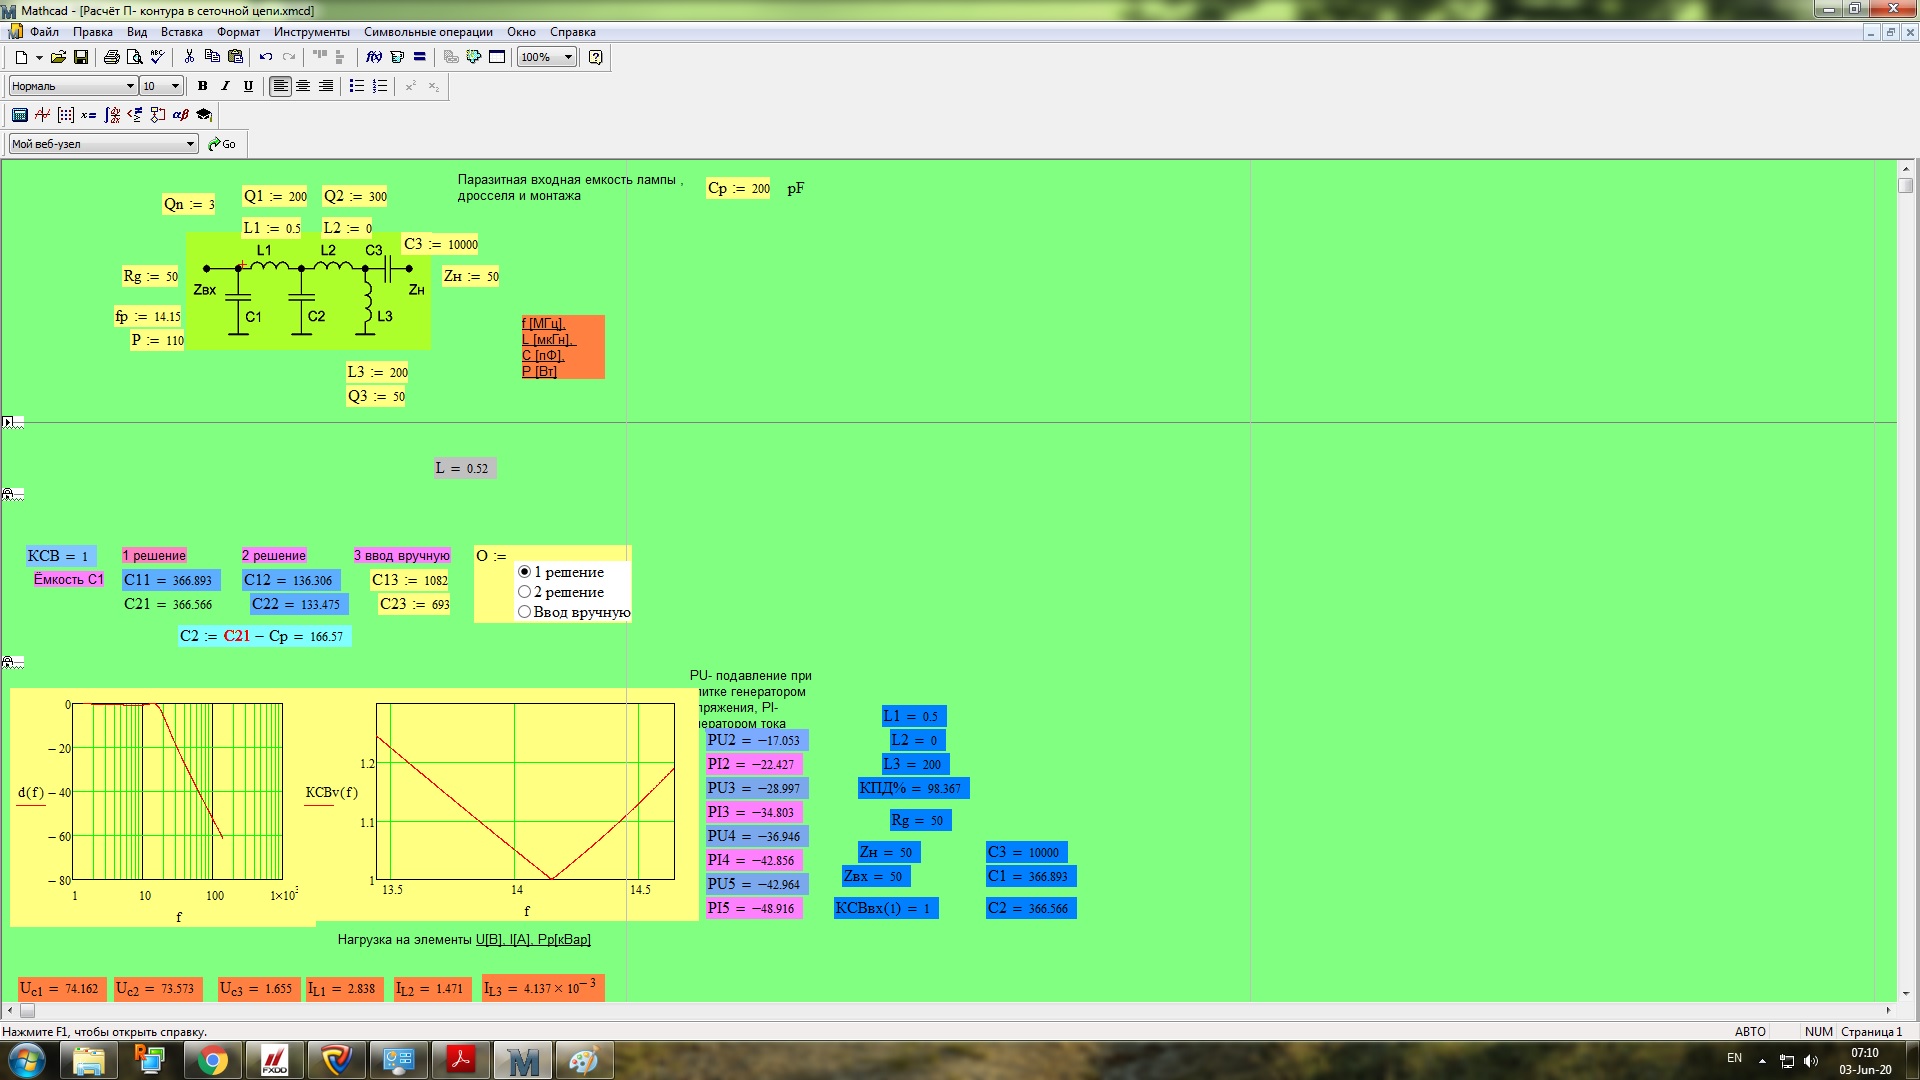Open the Calculator palette

click(x=20, y=115)
